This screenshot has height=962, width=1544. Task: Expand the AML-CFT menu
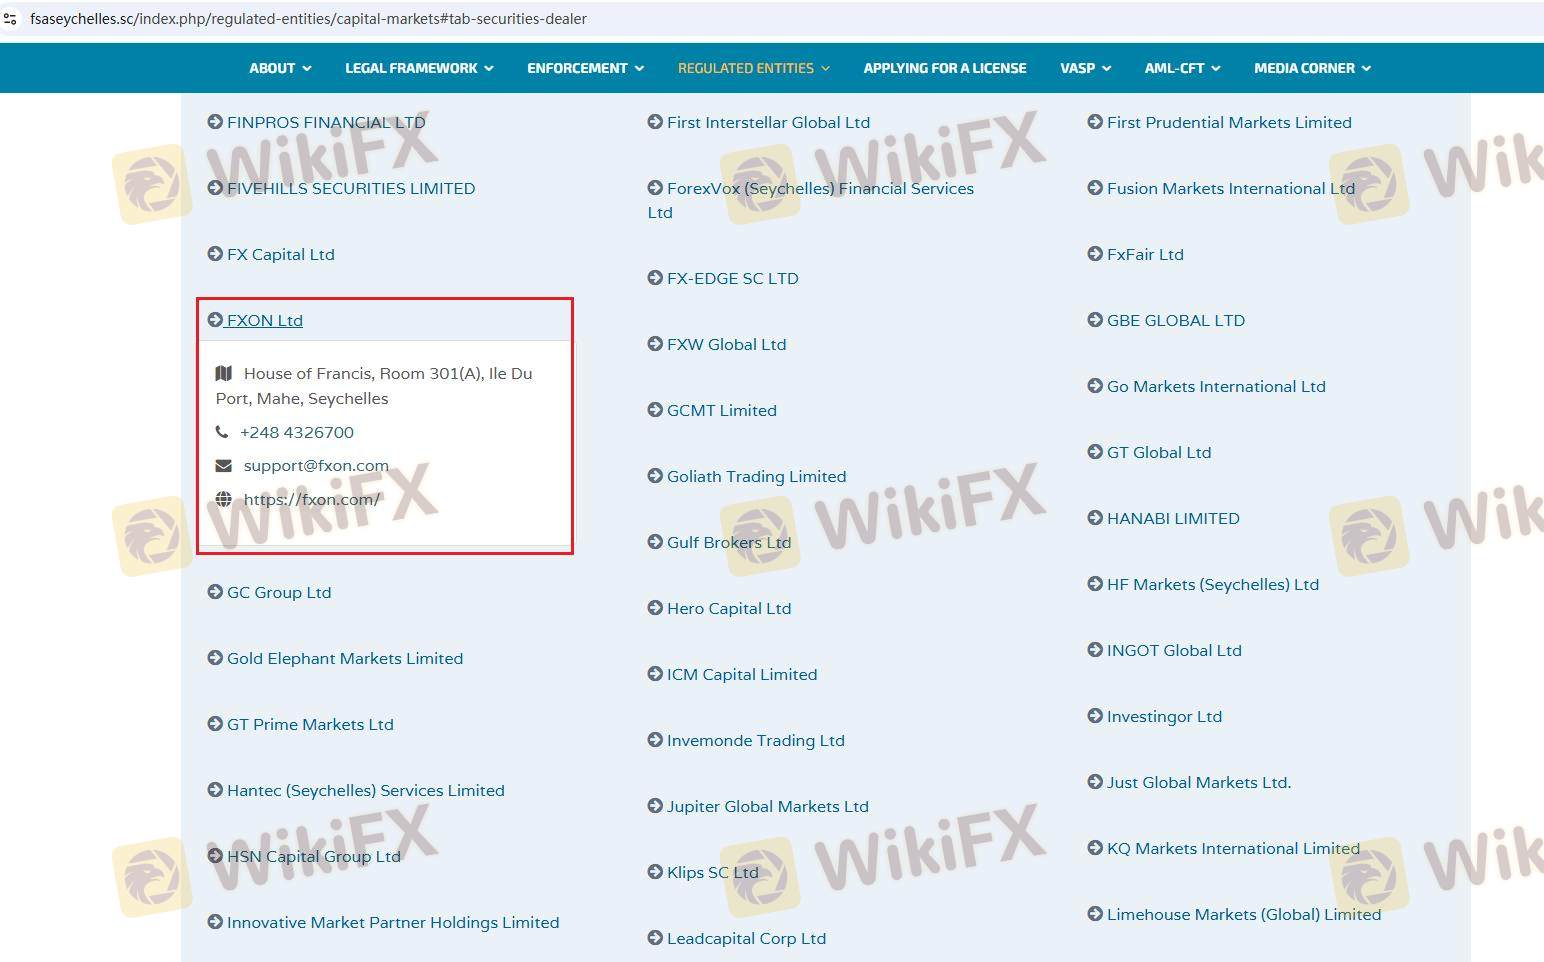(x=1182, y=68)
